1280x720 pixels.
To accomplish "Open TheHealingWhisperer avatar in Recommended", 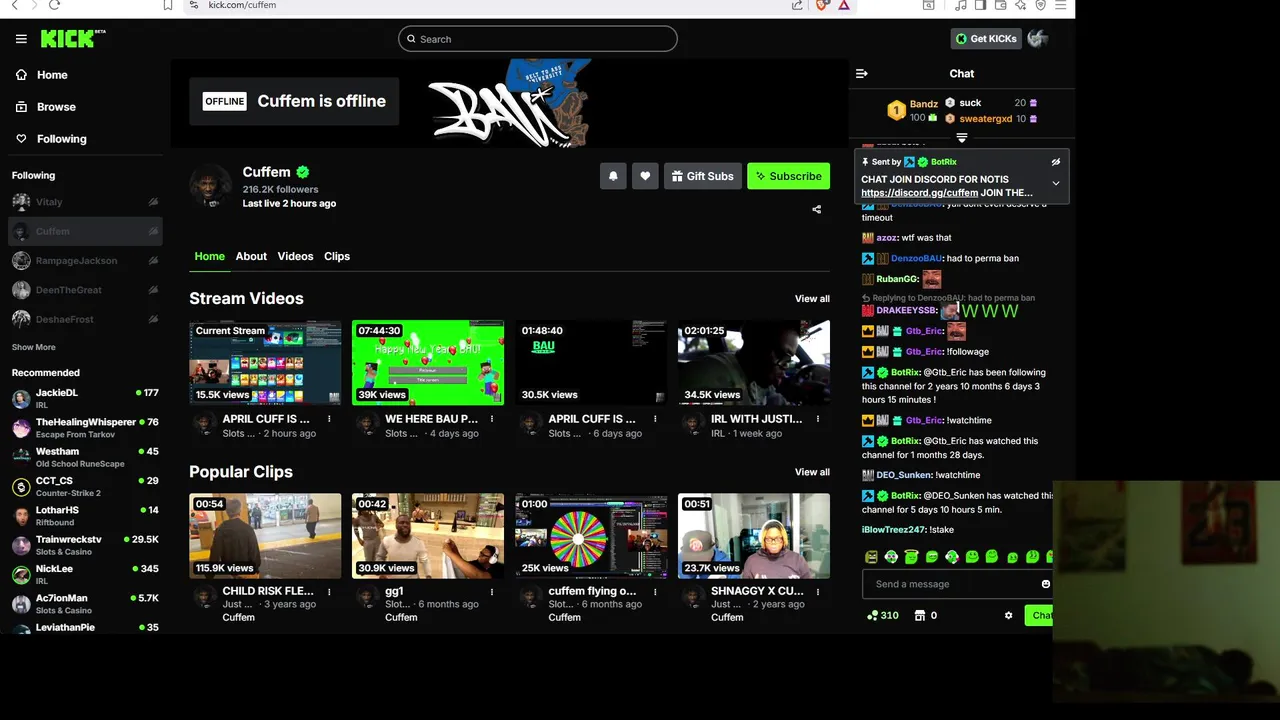I will [x=21, y=428].
